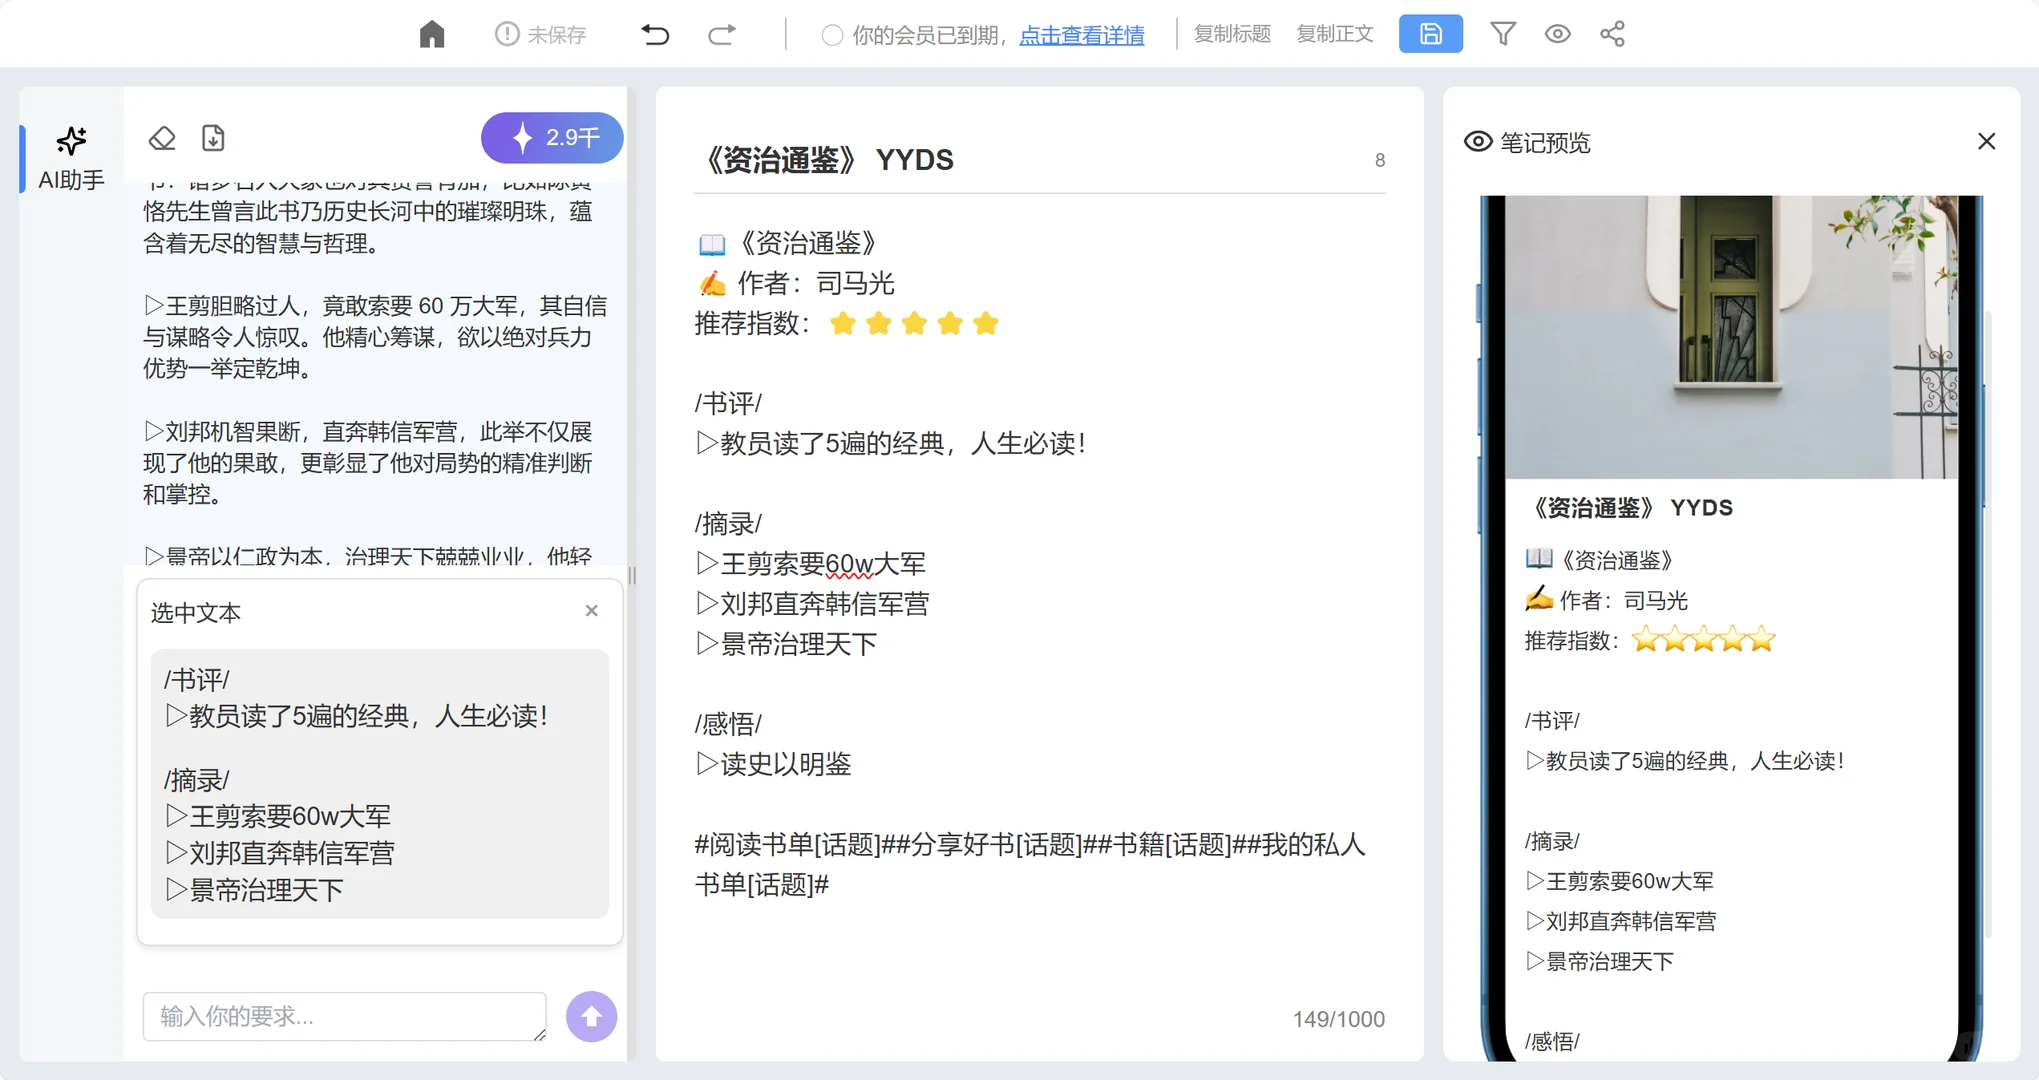The width and height of the screenshot is (2039, 1080).
Task: Click the 2.9千 credits button
Action: tap(551, 138)
